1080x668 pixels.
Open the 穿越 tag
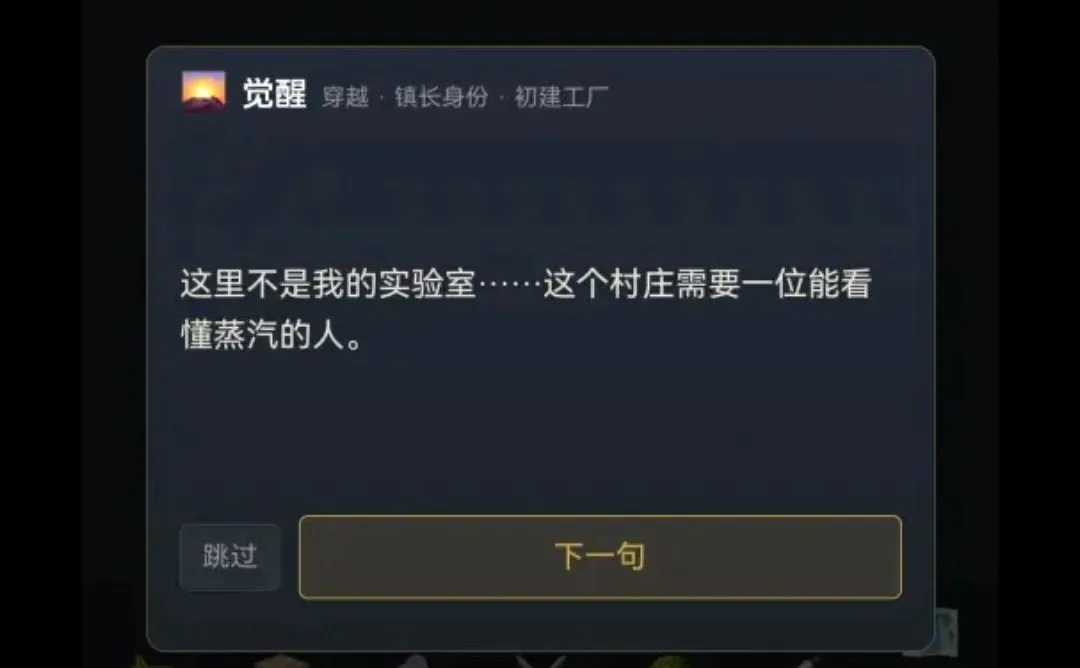(x=345, y=96)
